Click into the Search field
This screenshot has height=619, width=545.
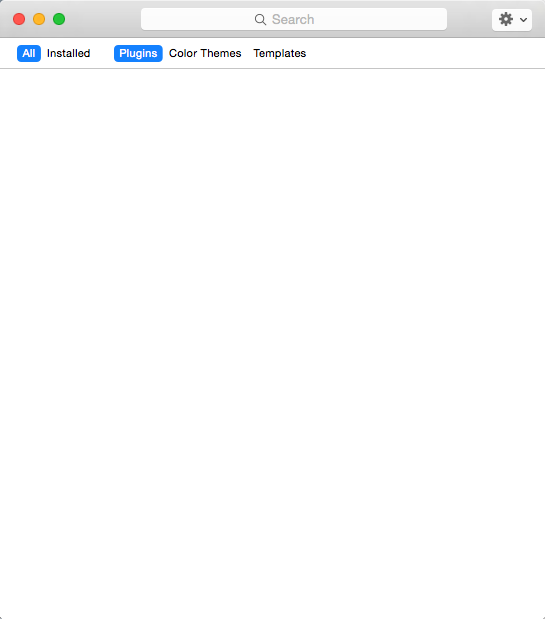[294, 19]
